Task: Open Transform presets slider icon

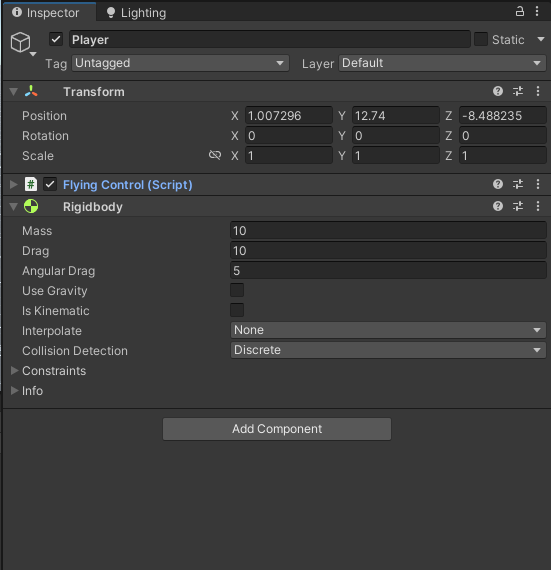Action: [x=518, y=91]
